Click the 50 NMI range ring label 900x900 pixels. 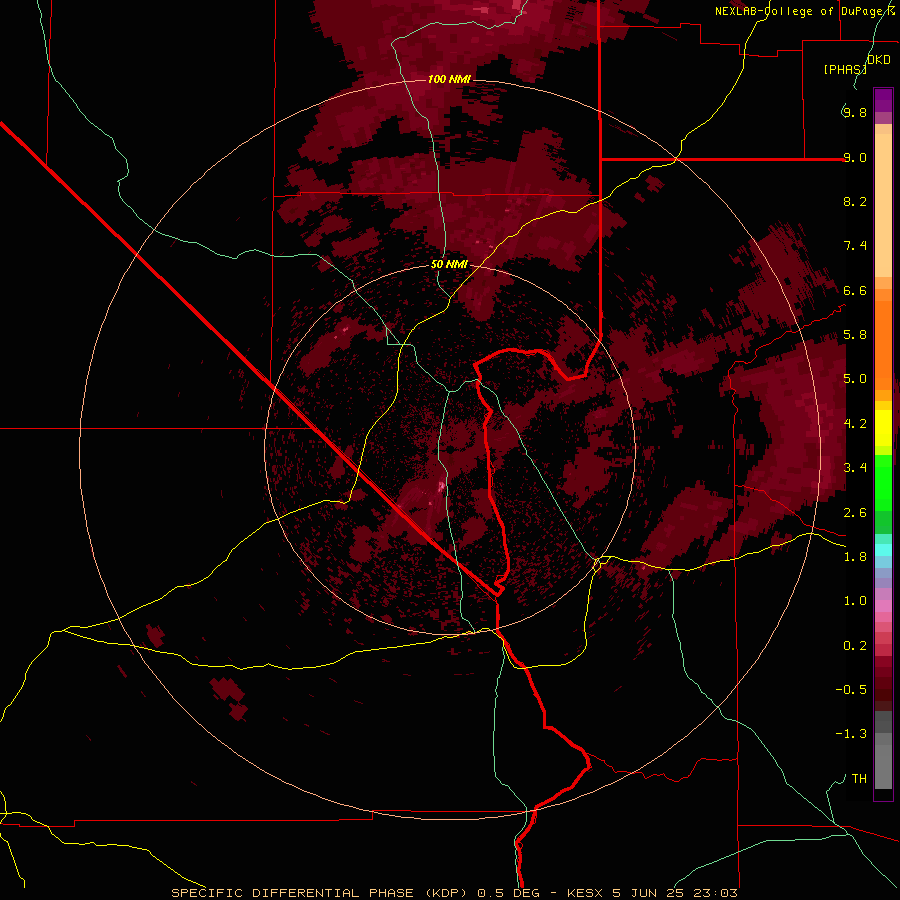click(449, 264)
